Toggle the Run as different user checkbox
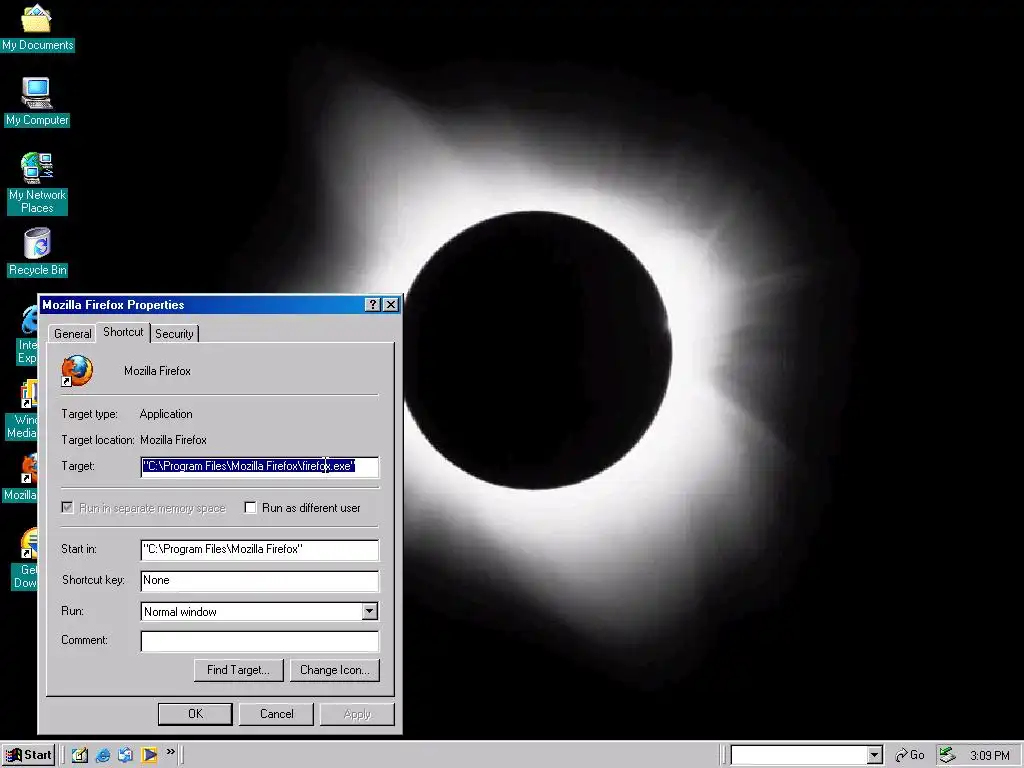 coord(250,507)
